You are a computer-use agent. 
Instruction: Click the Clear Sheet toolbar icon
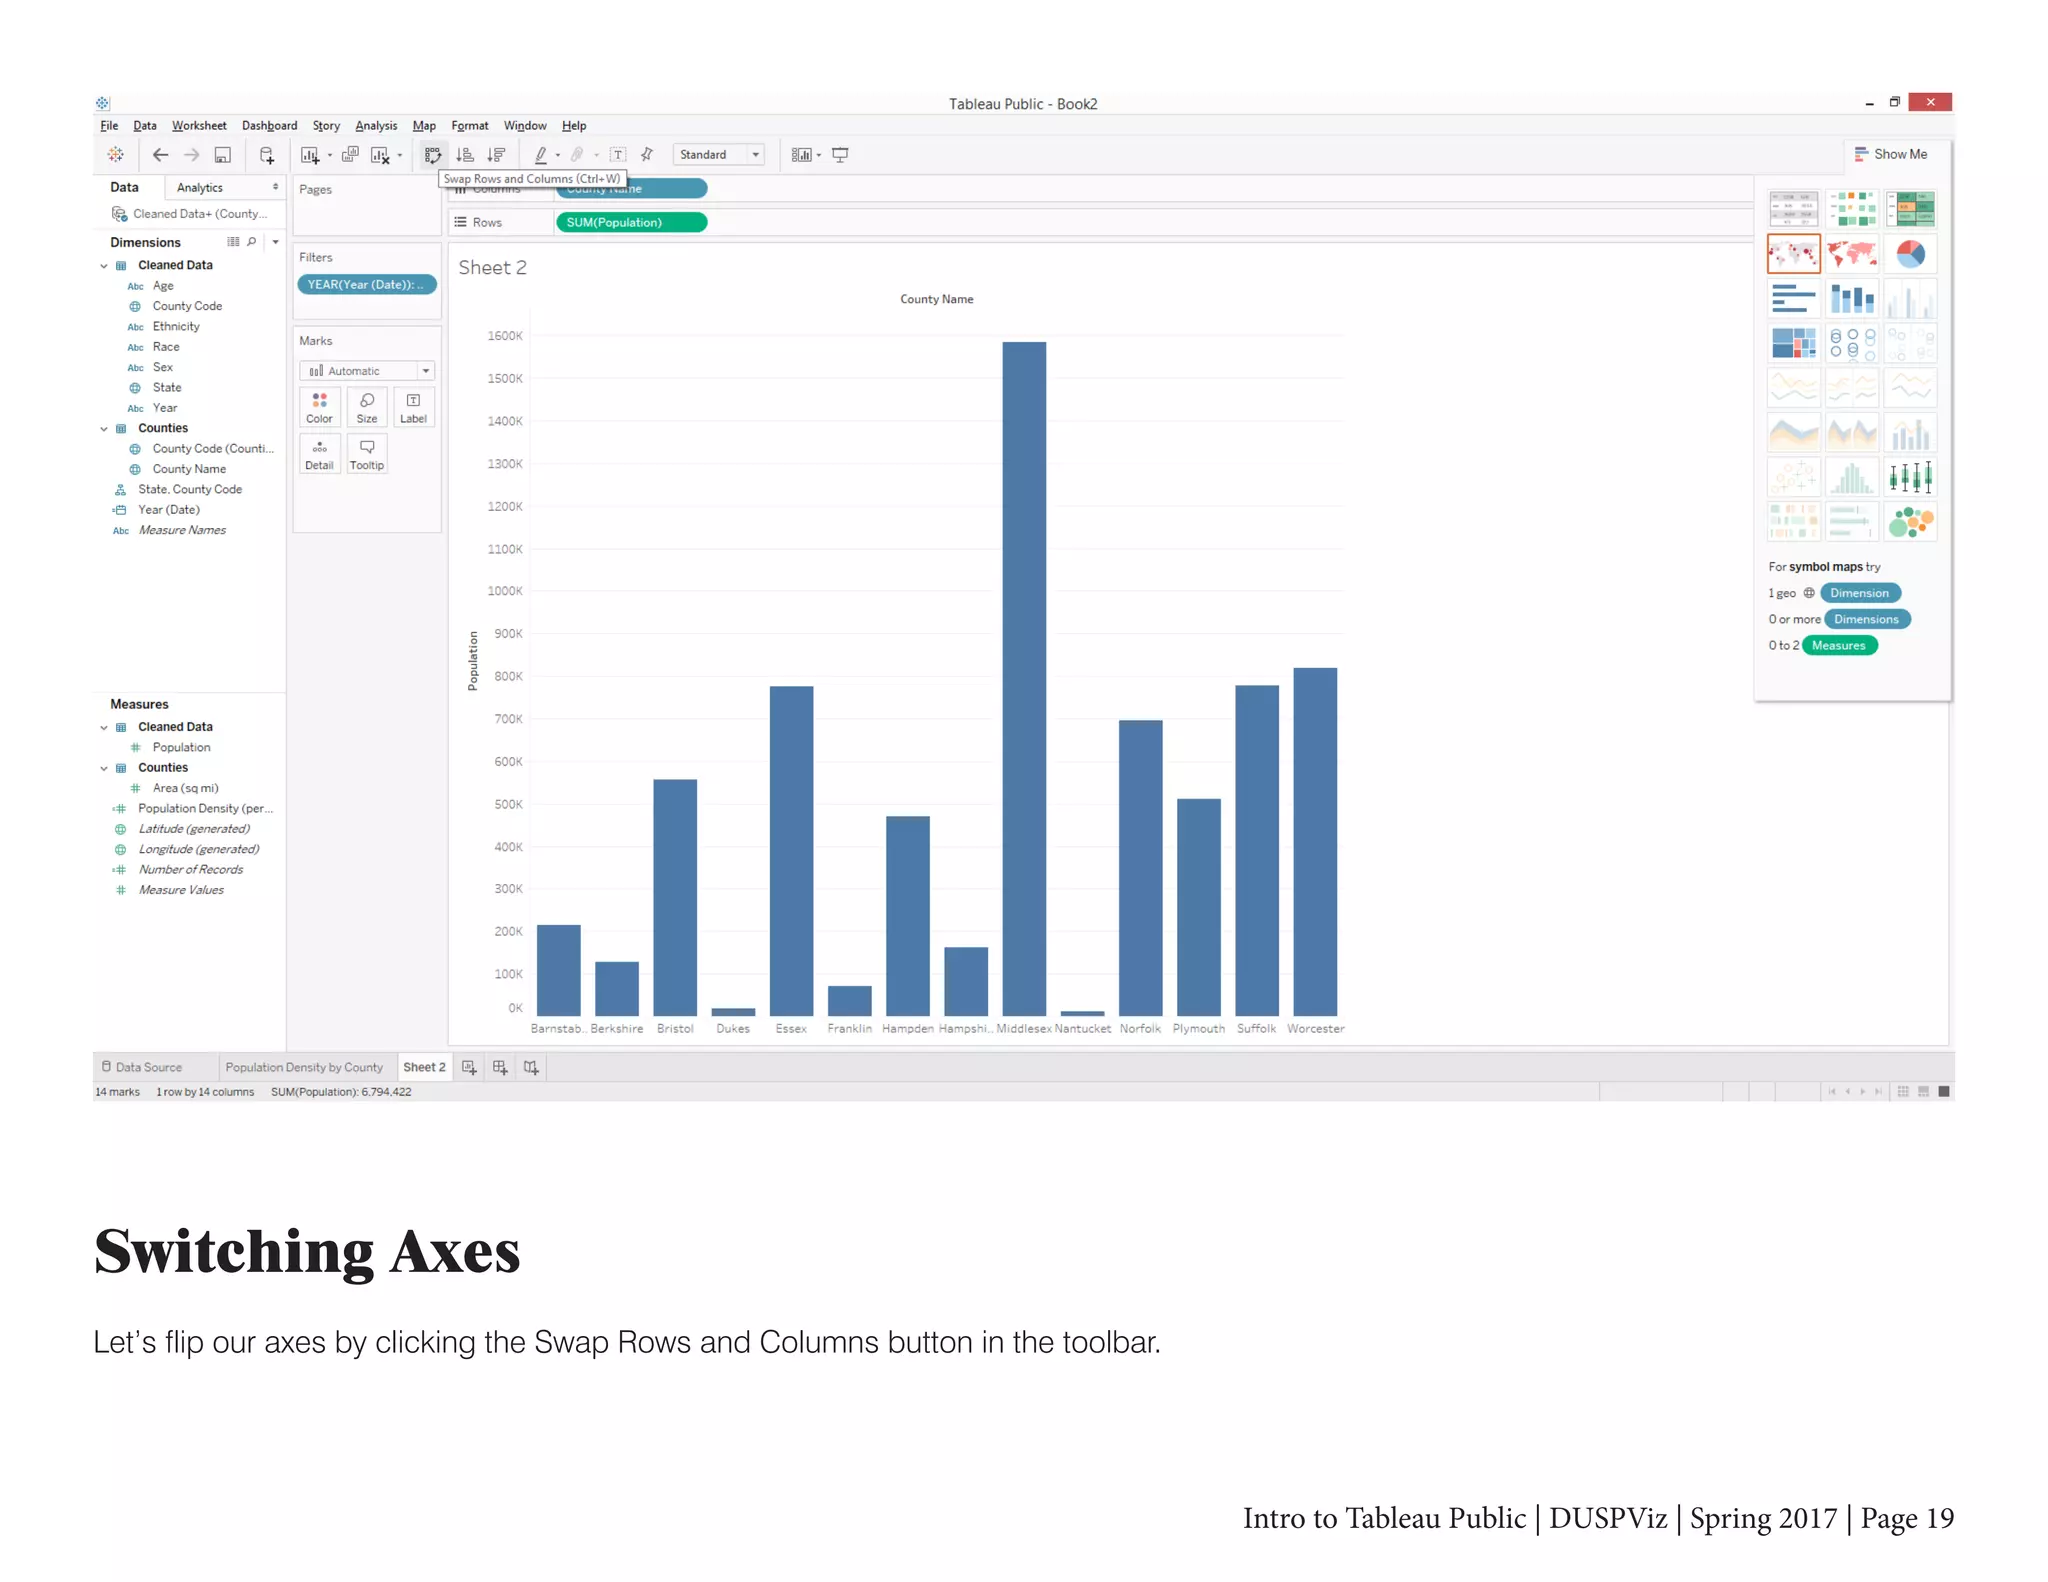[380, 155]
